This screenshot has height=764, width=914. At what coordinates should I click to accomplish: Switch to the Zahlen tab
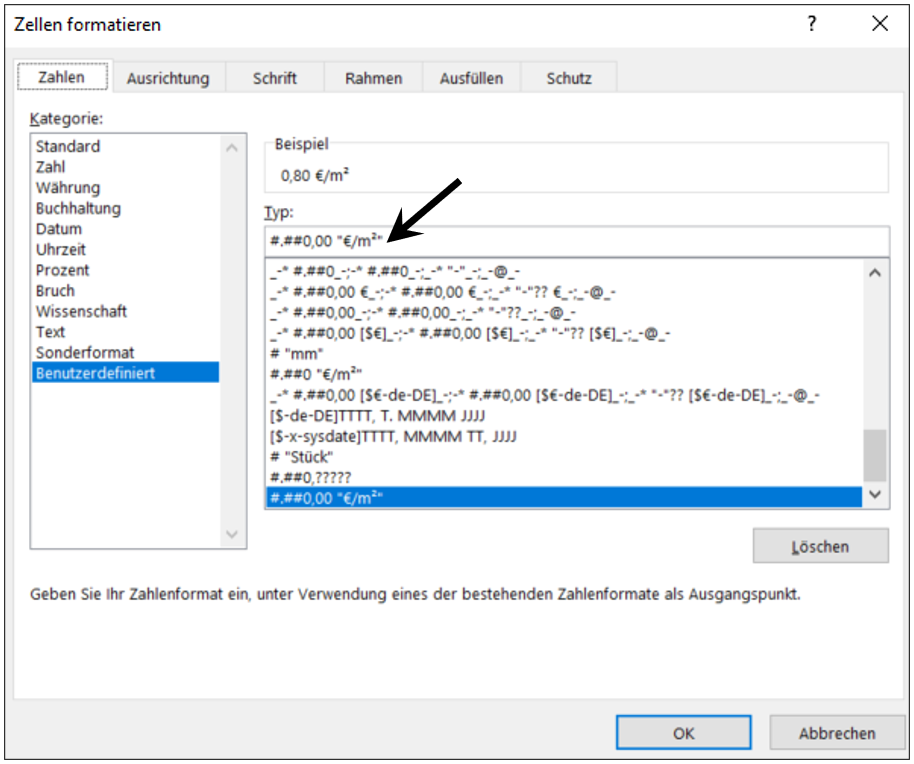[x=62, y=77]
